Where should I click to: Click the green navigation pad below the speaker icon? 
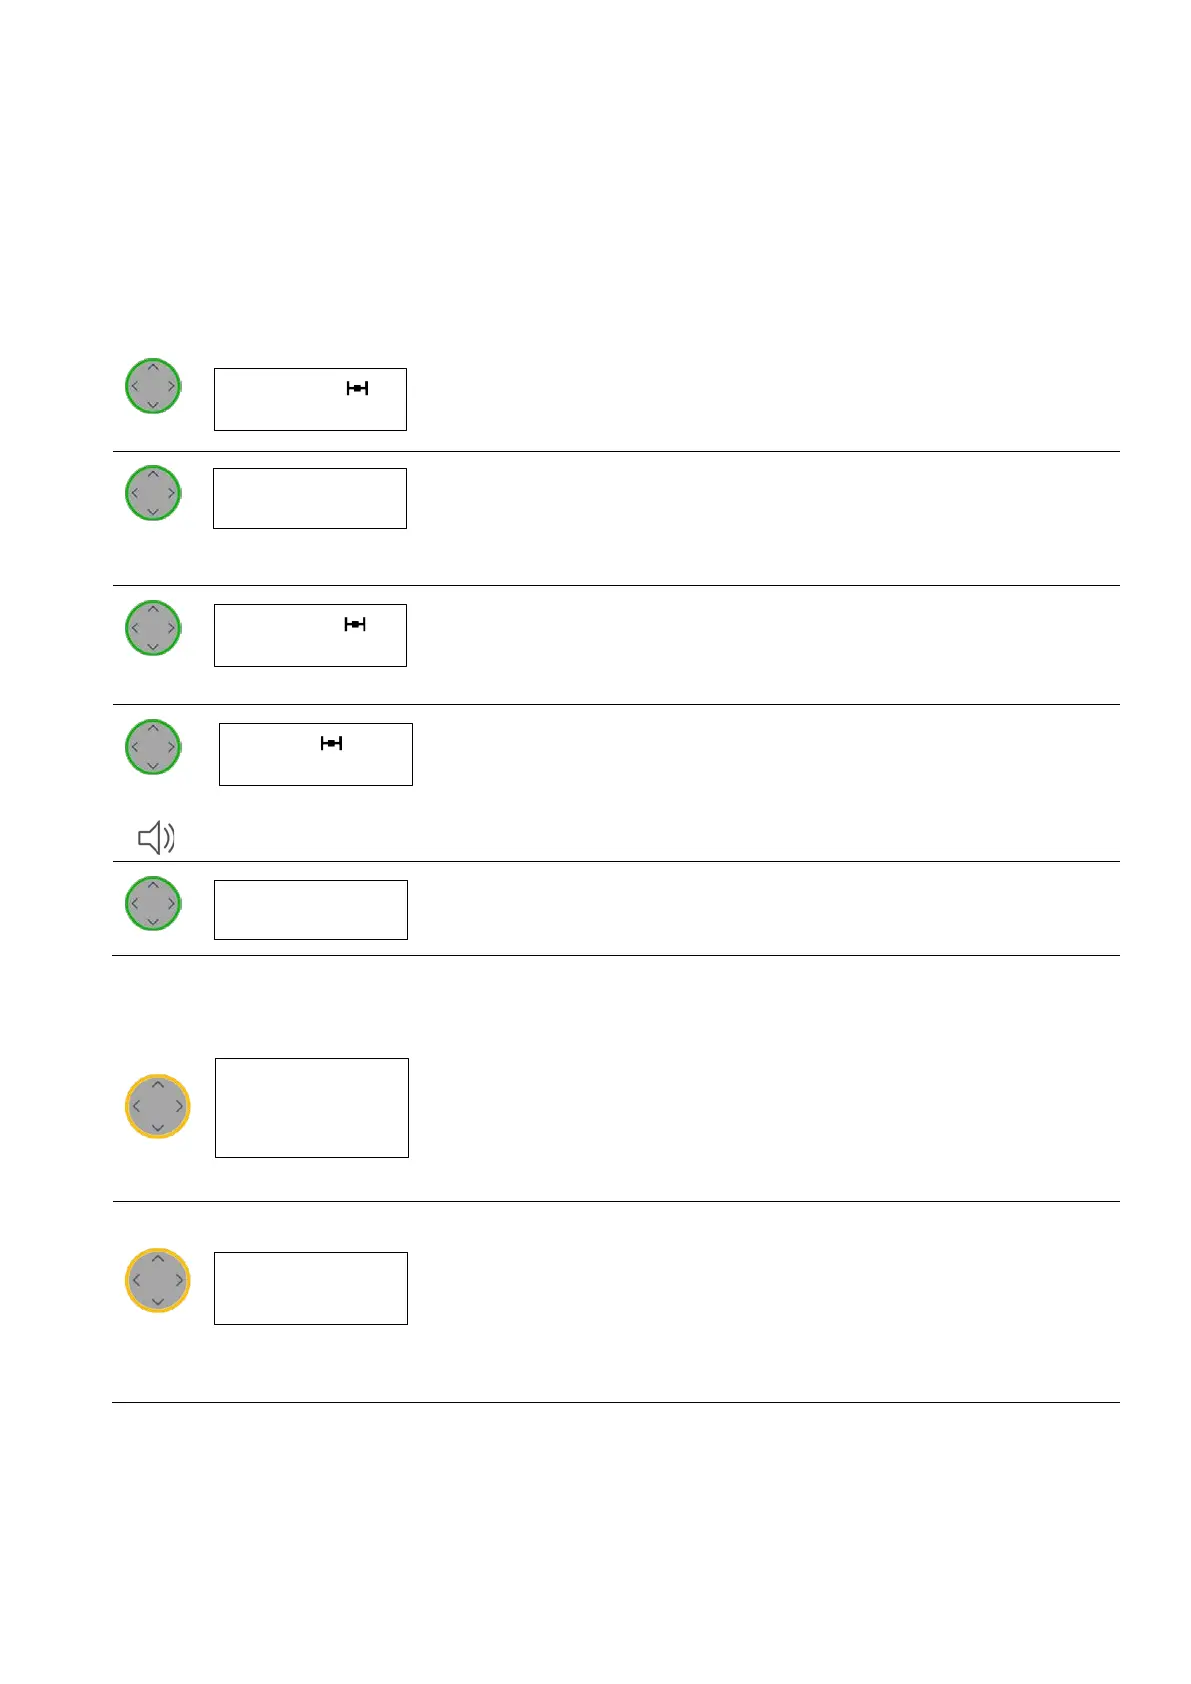[153, 903]
